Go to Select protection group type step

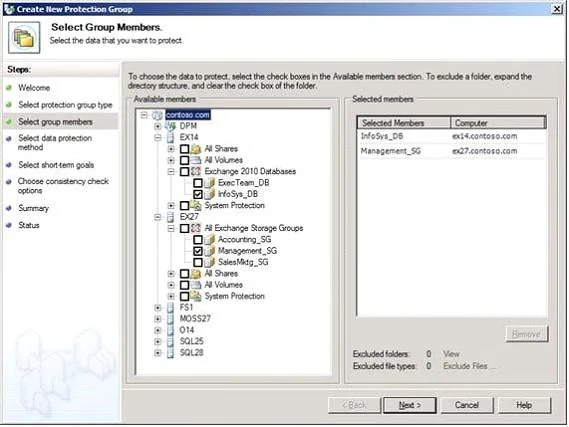(x=65, y=105)
